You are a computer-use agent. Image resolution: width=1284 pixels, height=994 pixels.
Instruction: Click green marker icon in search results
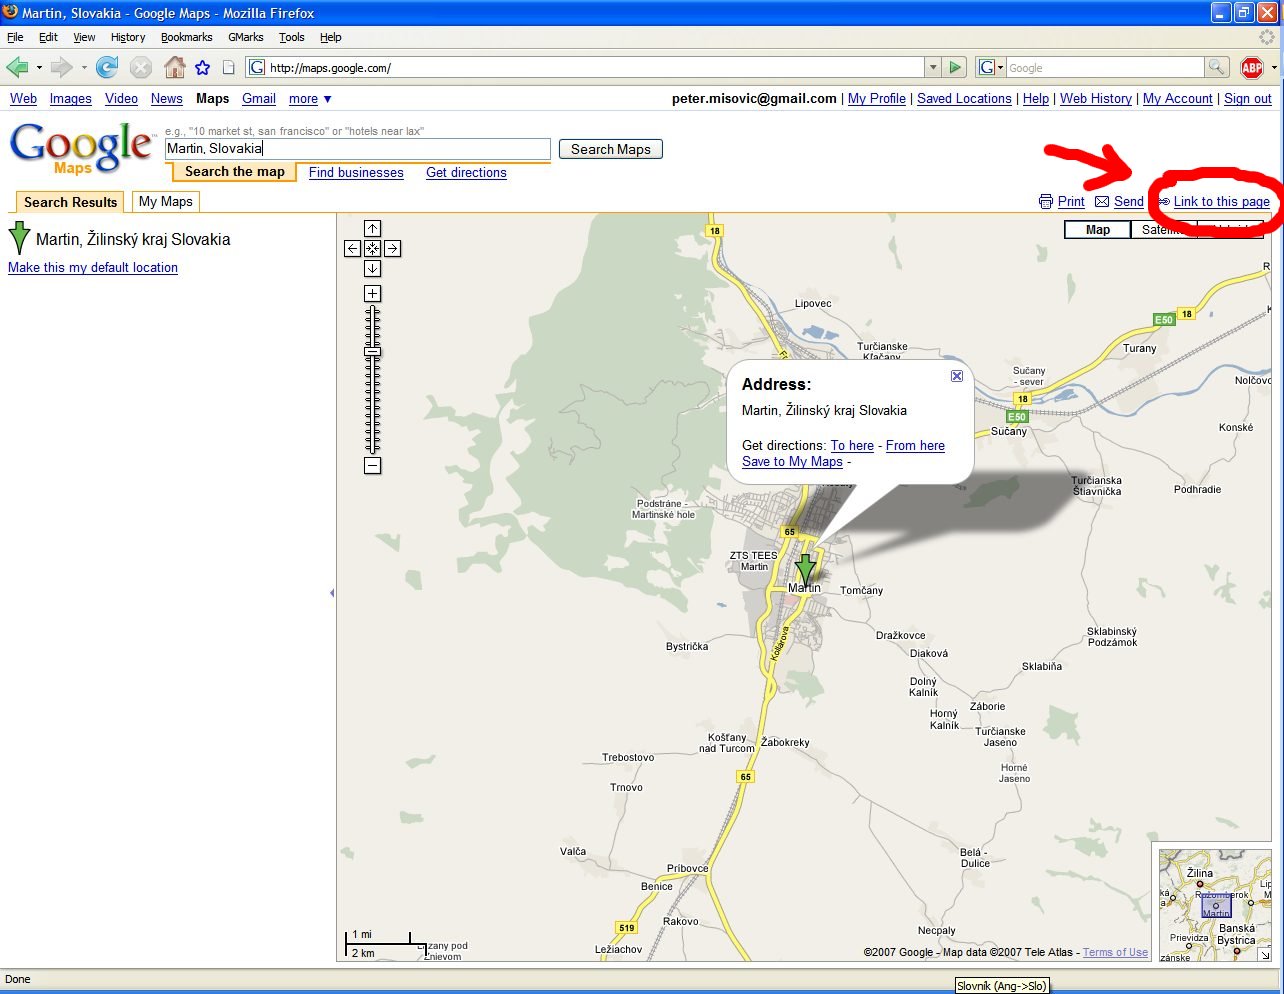19,238
